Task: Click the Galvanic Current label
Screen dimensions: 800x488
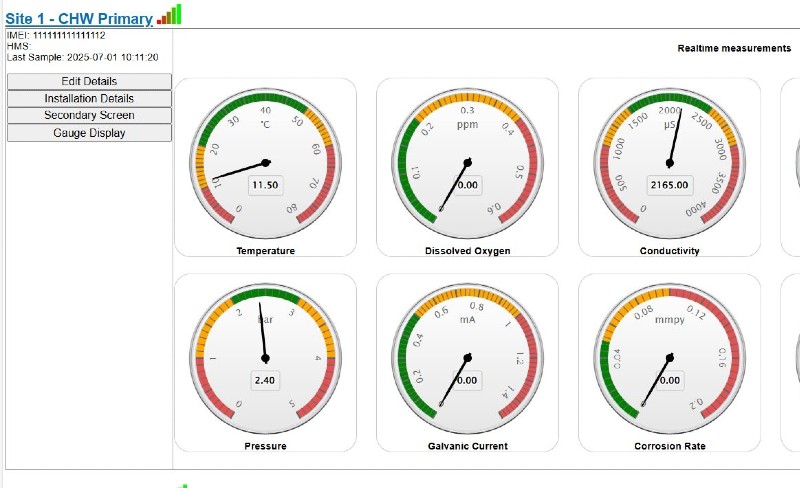Action: 467,446
